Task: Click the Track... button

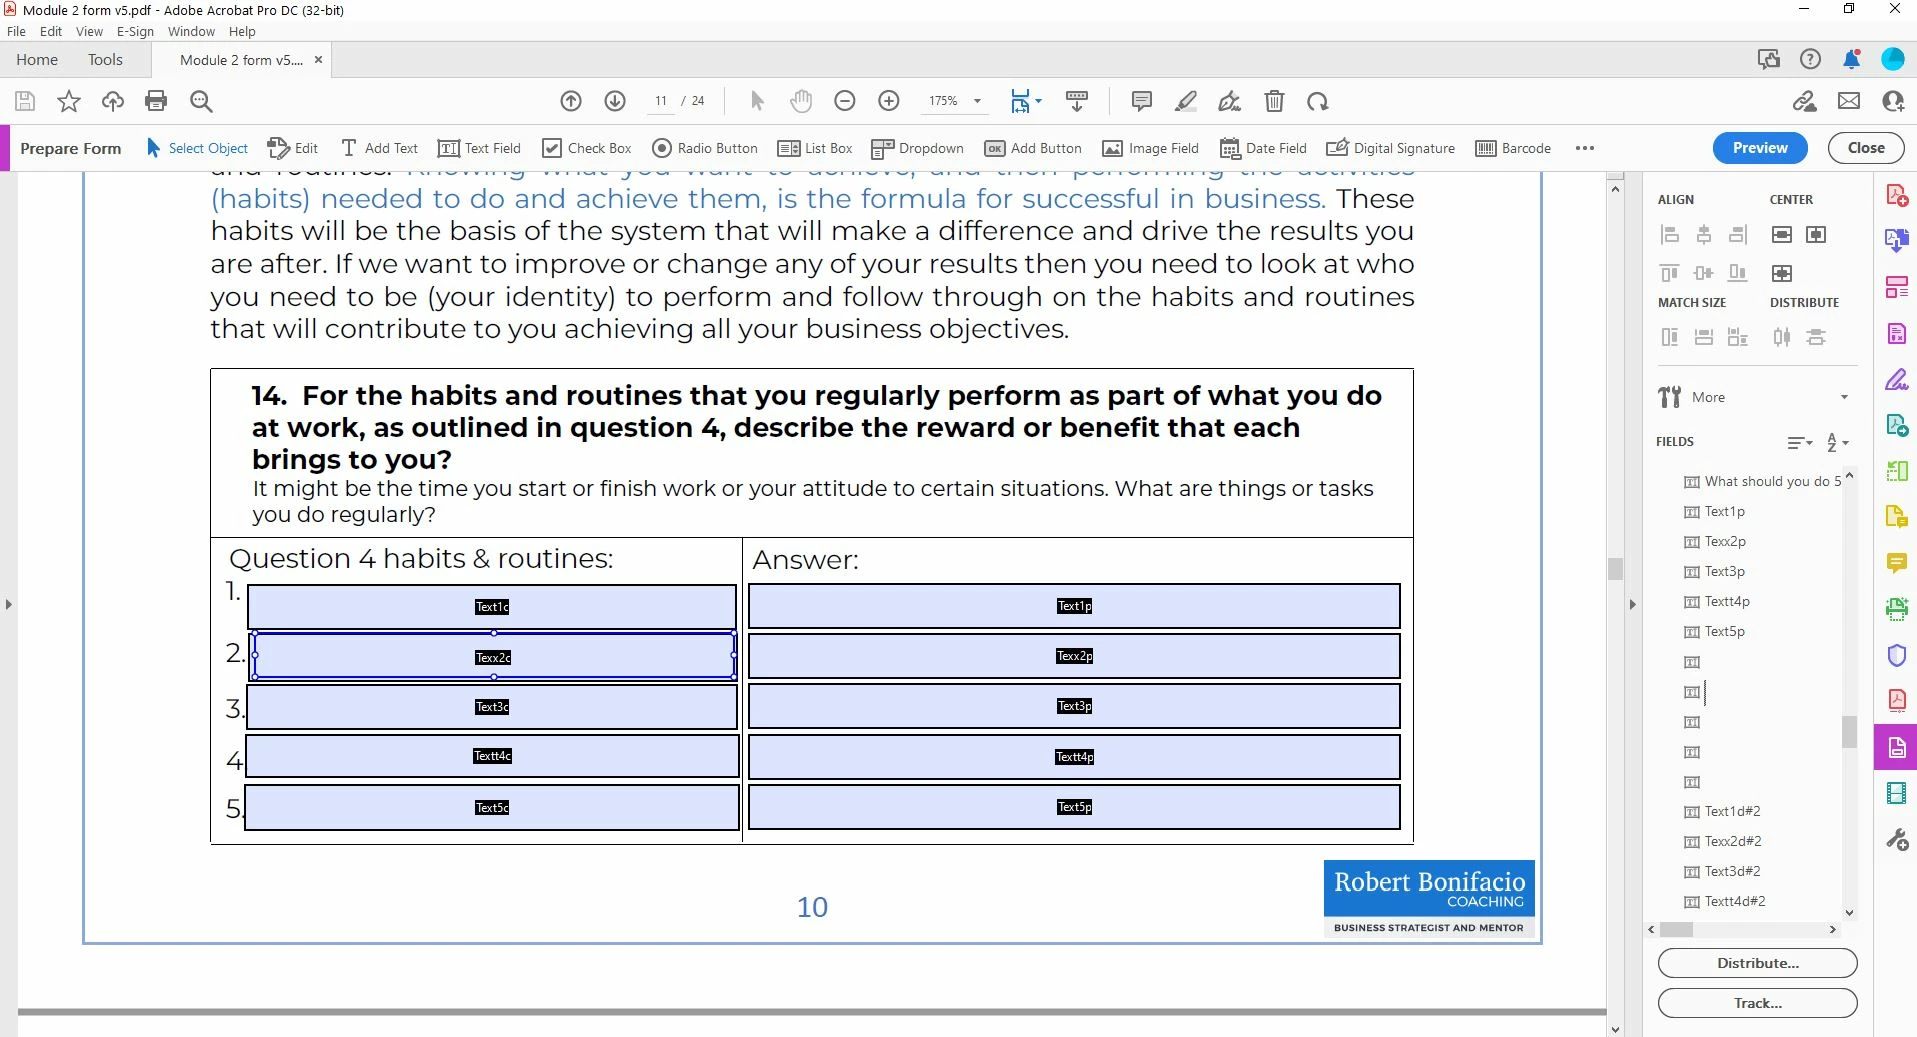Action: [1757, 1003]
